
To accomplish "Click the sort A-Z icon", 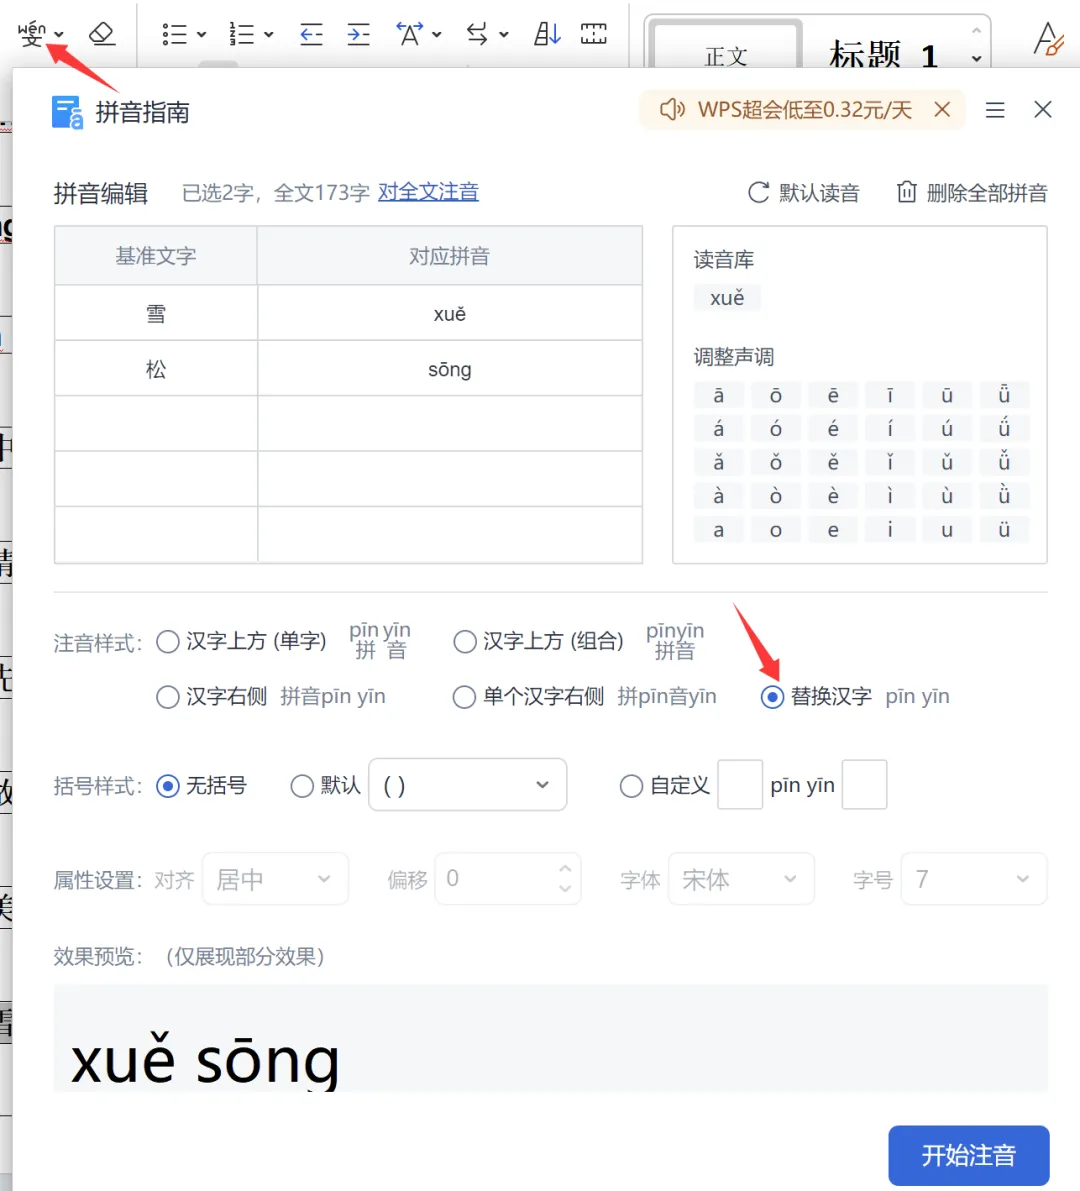I will [x=547, y=34].
